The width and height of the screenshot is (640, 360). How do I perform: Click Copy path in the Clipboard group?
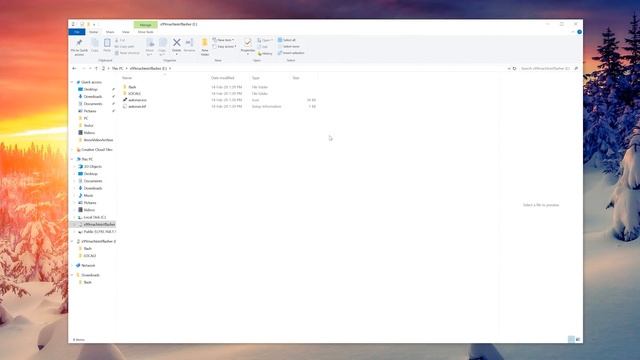[124, 47]
